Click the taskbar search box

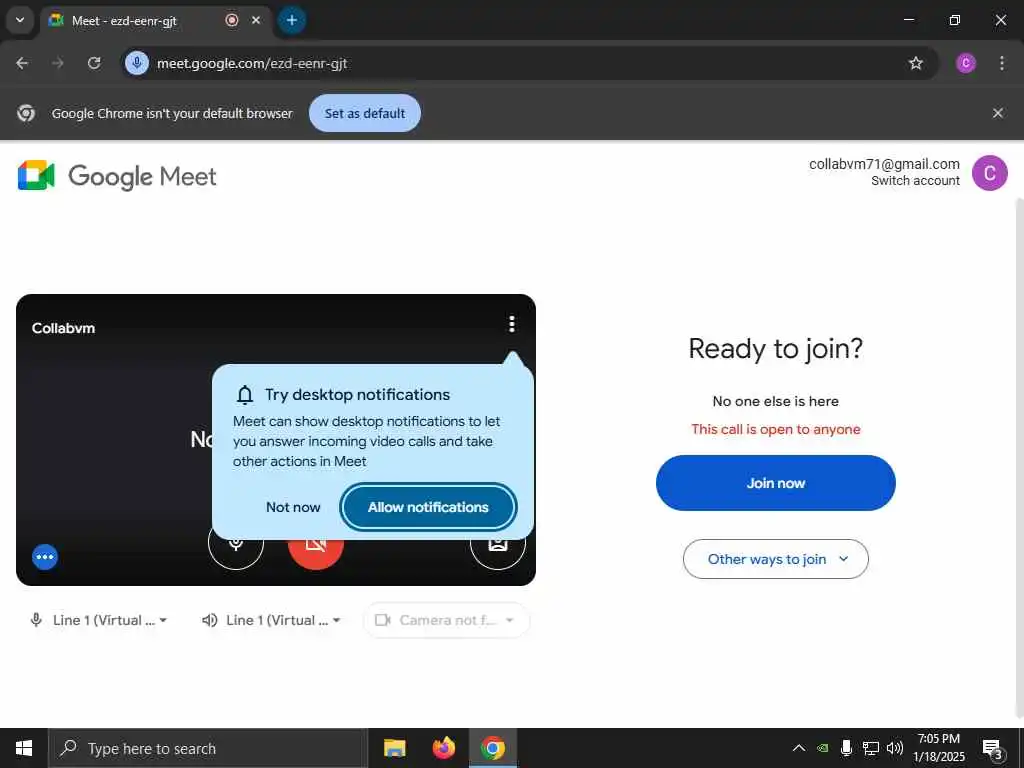click(x=208, y=748)
